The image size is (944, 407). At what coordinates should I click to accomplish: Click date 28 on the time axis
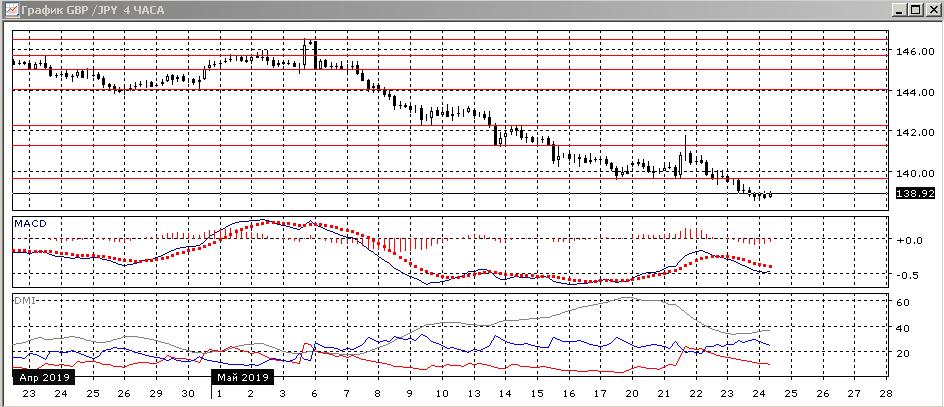point(885,394)
